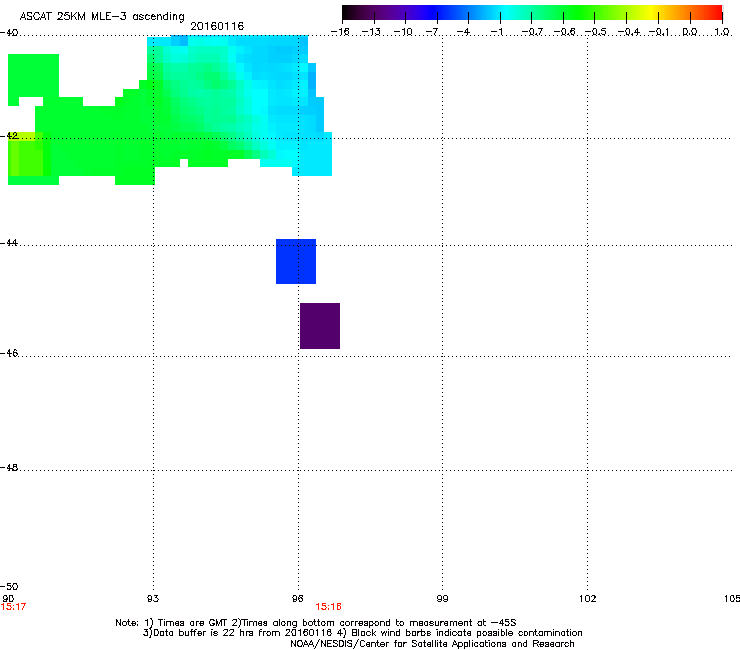Viewport: 740px width, 650px height.
Task: Click the -16 color bar label
Action: tap(340, 32)
